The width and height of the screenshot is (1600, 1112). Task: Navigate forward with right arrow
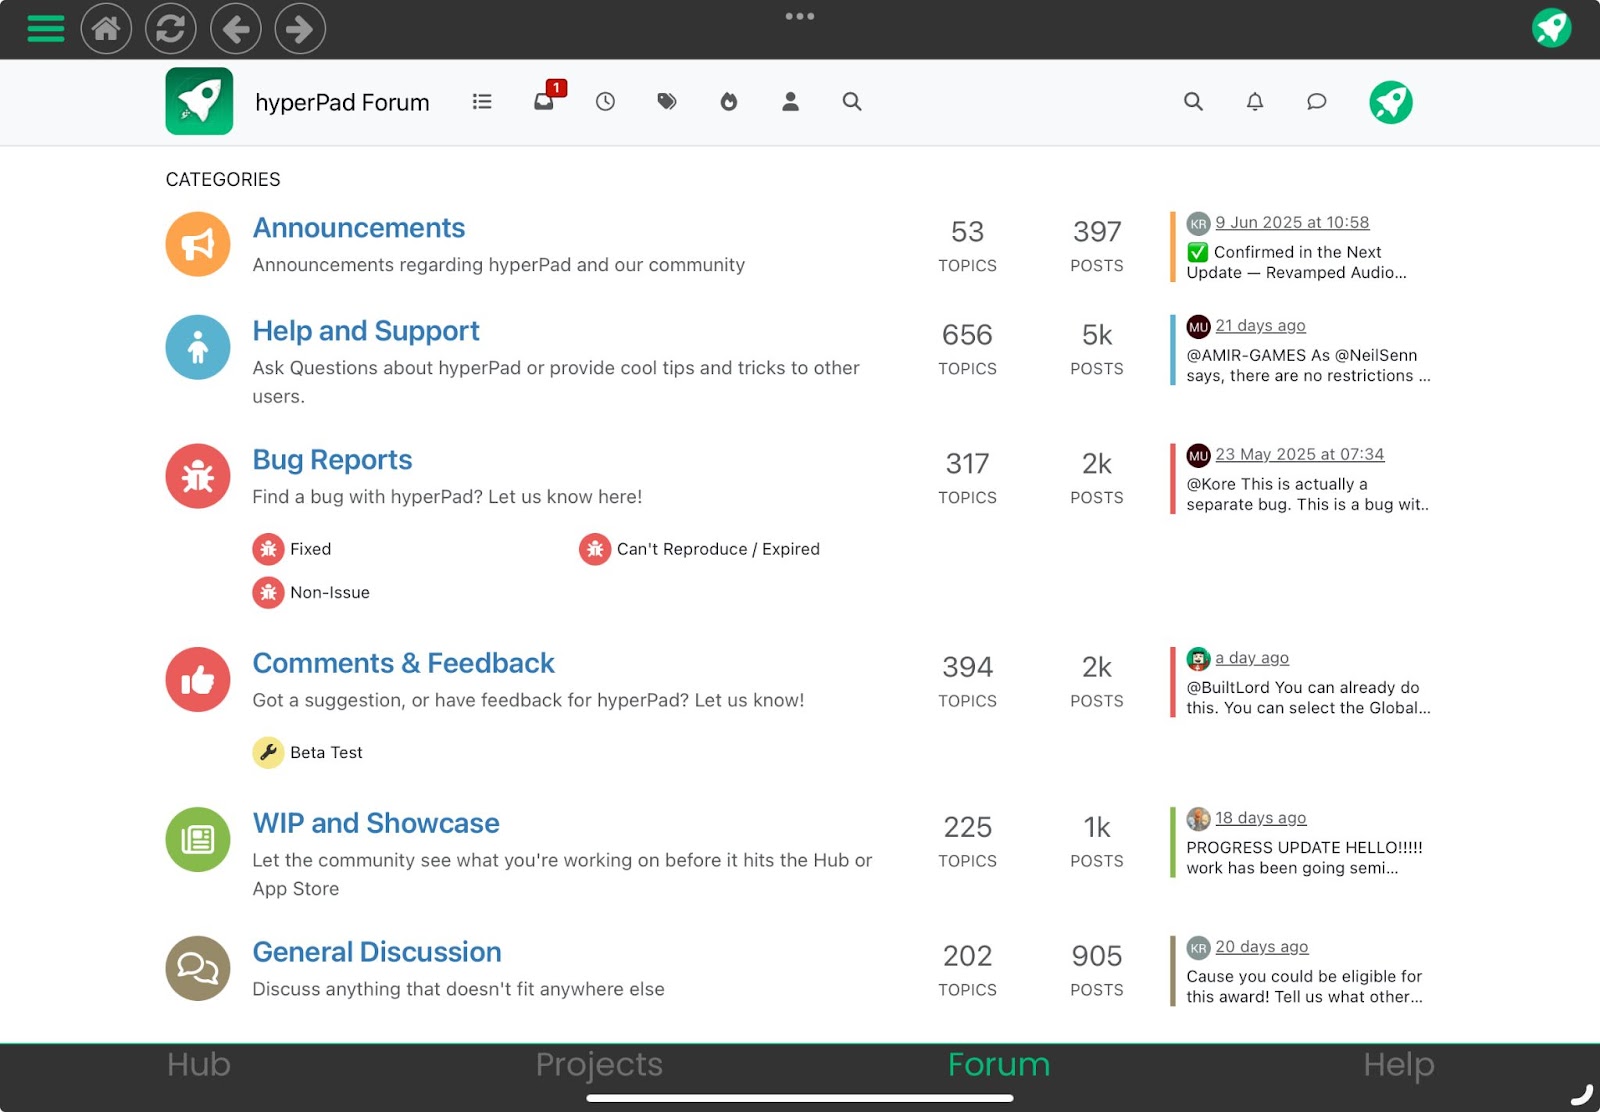300,29
